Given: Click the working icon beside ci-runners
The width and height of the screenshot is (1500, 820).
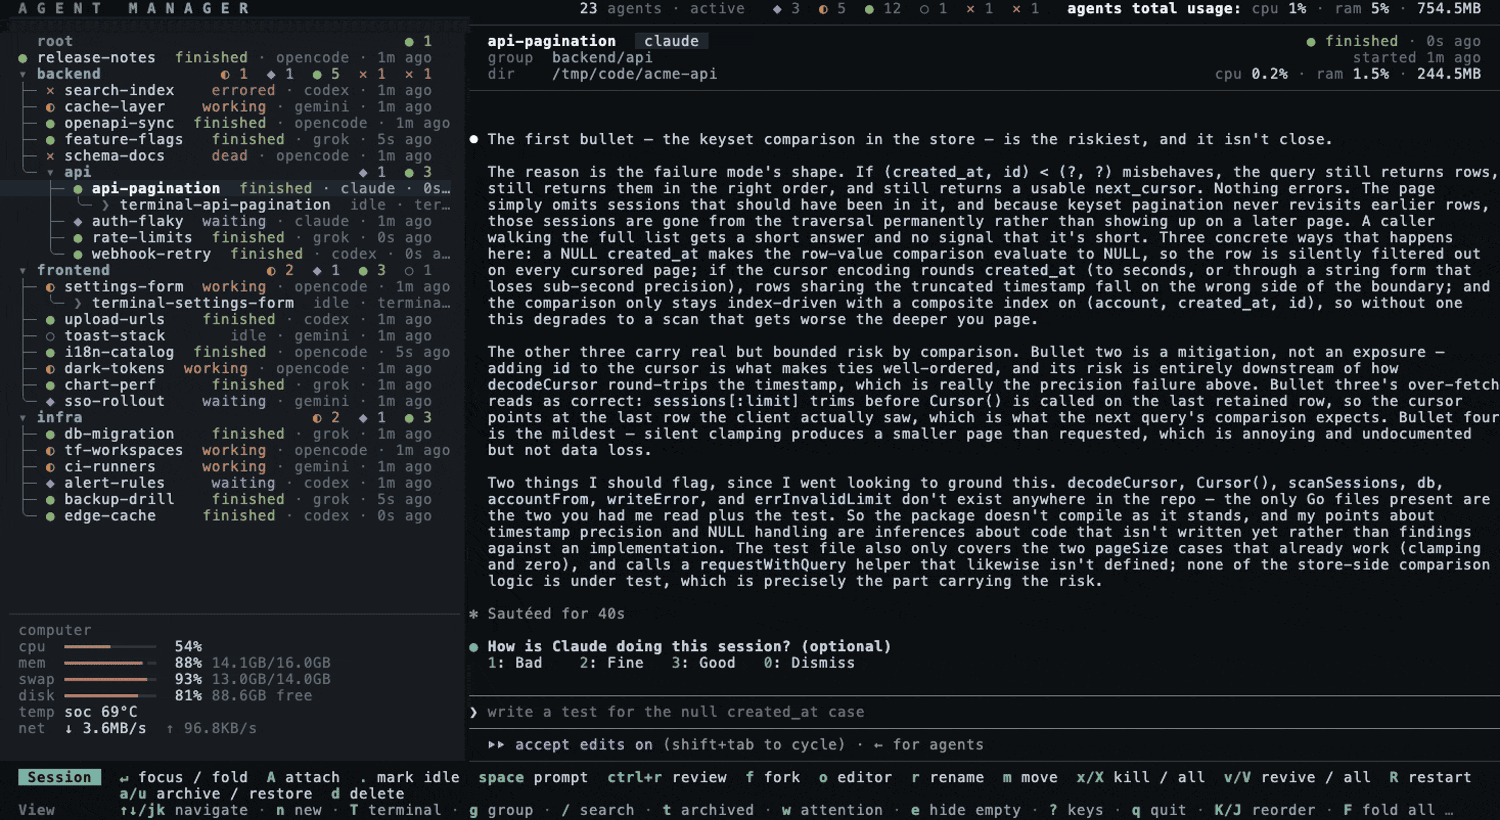Looking at the screenshot, I should (50, 467).
